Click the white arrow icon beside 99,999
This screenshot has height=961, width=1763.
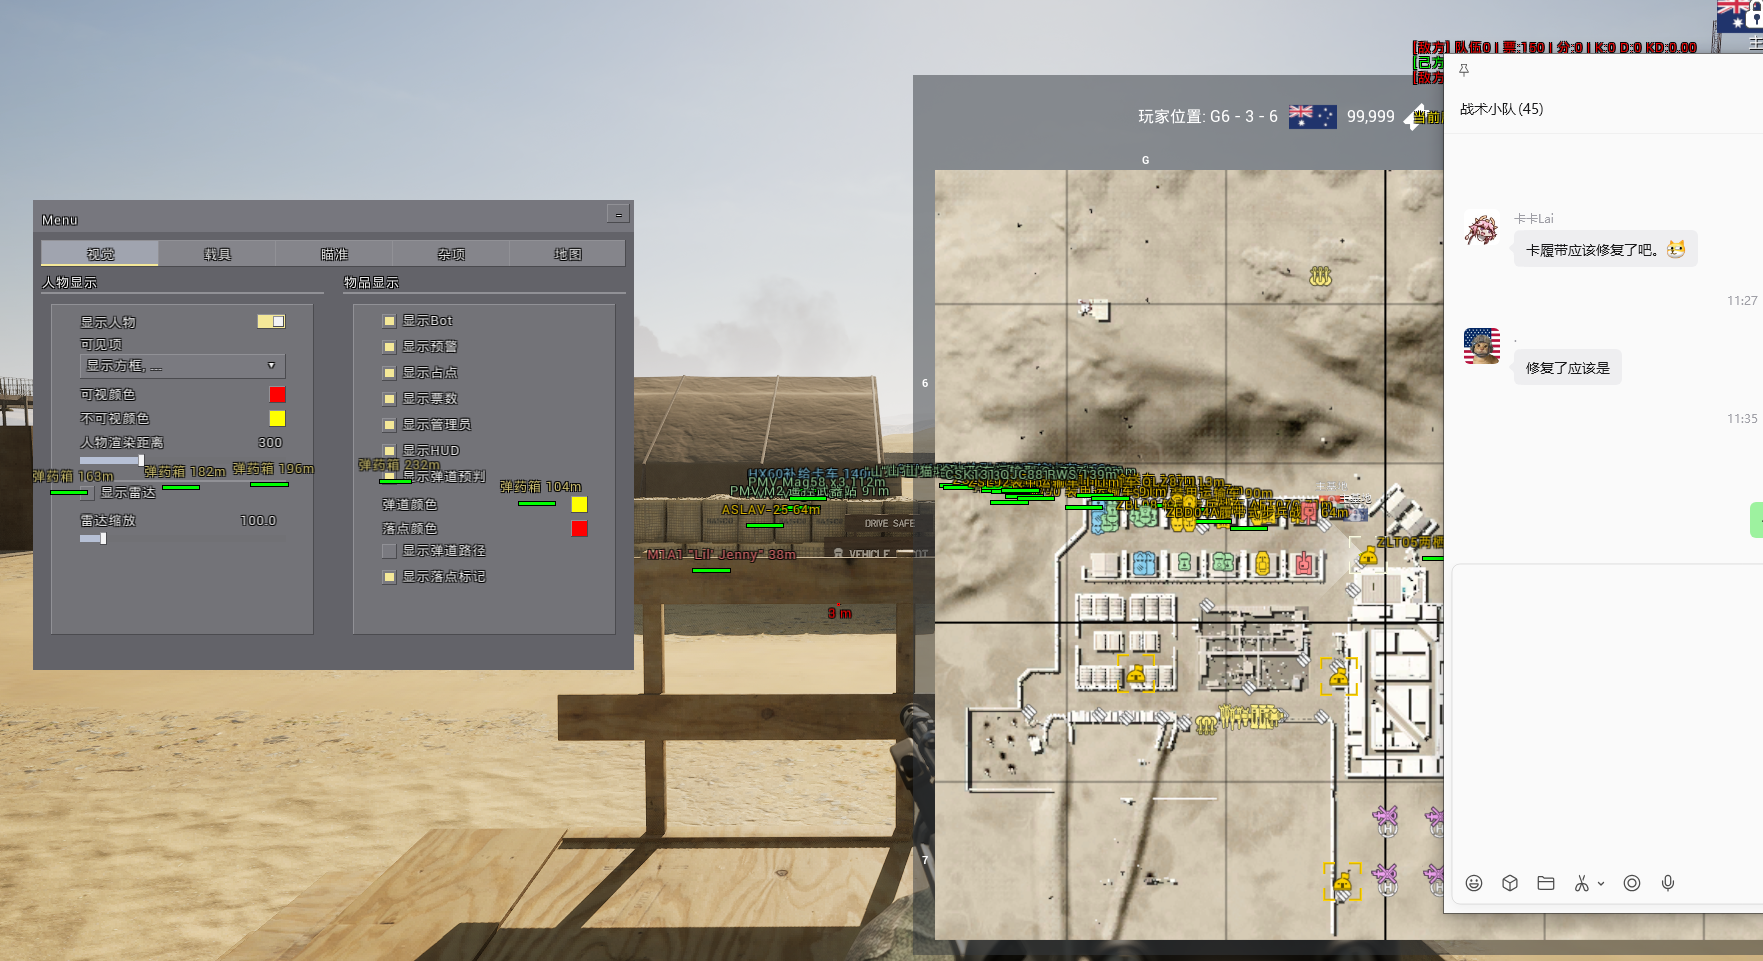1414,118
